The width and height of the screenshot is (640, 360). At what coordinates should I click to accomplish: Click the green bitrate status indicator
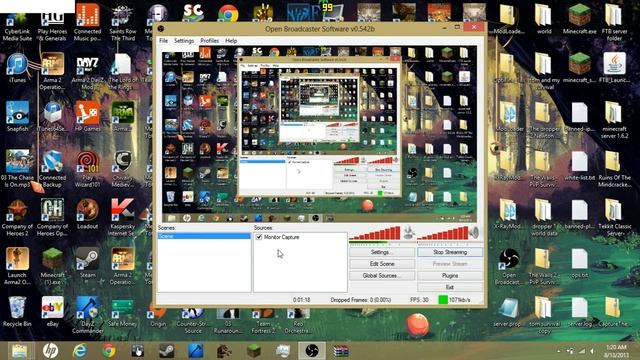[443, 300]
